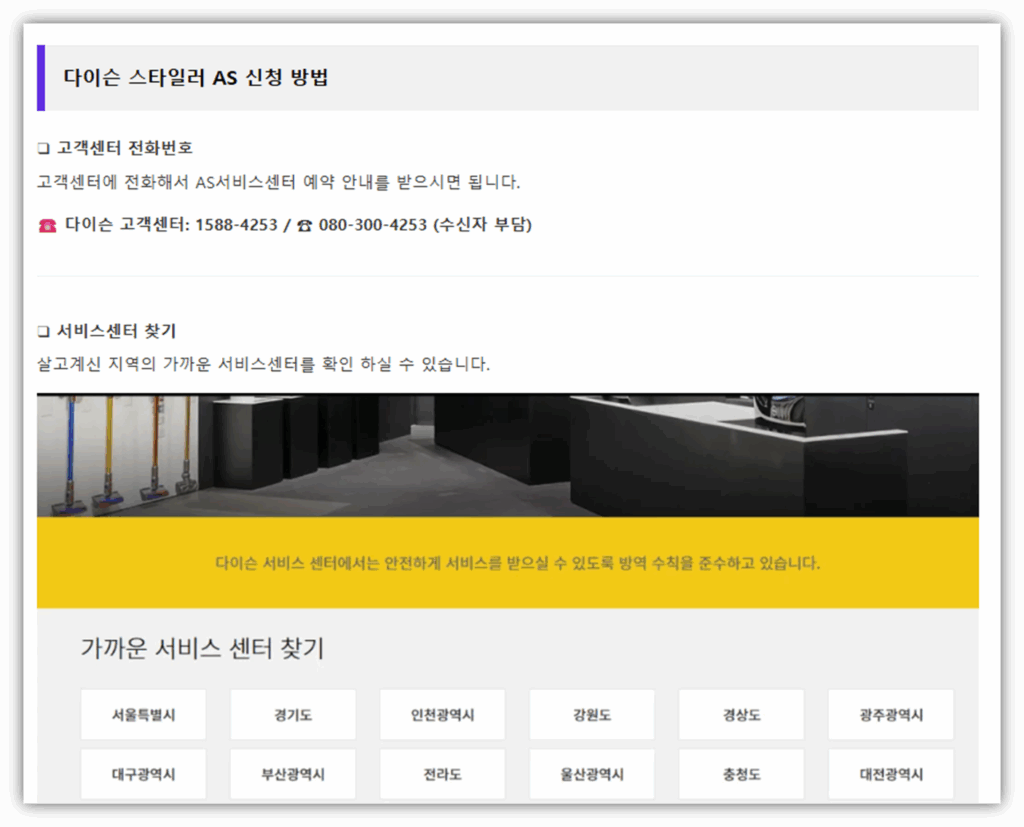
Task: Click the 경상도 region button
Action: click(x=741, y=715)
